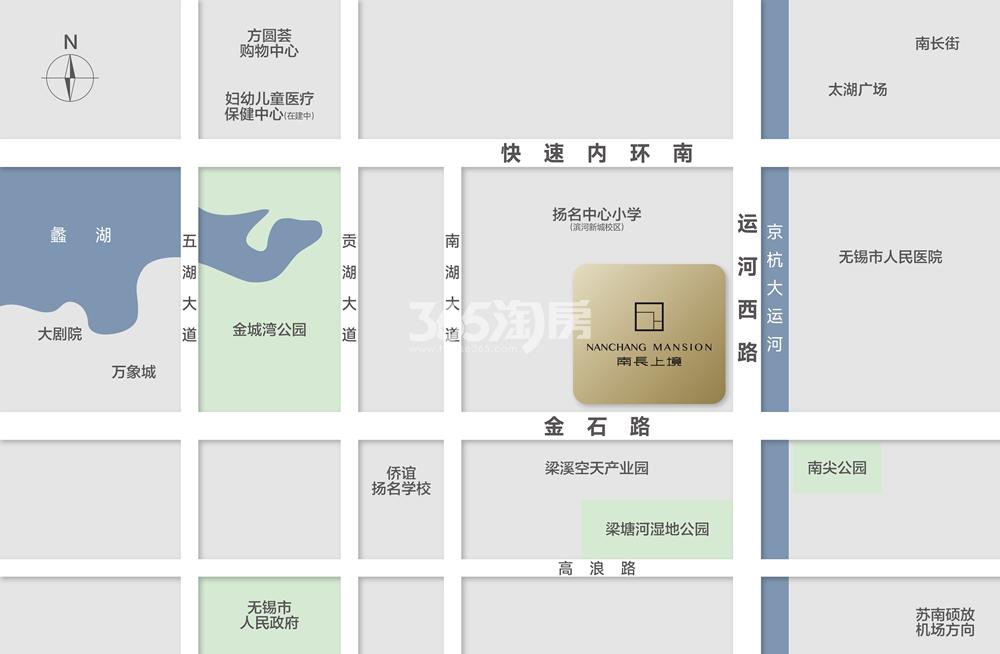Select the 五湖大道 vertical road label
Screen dimensions: 1000x654
(189, 287)
